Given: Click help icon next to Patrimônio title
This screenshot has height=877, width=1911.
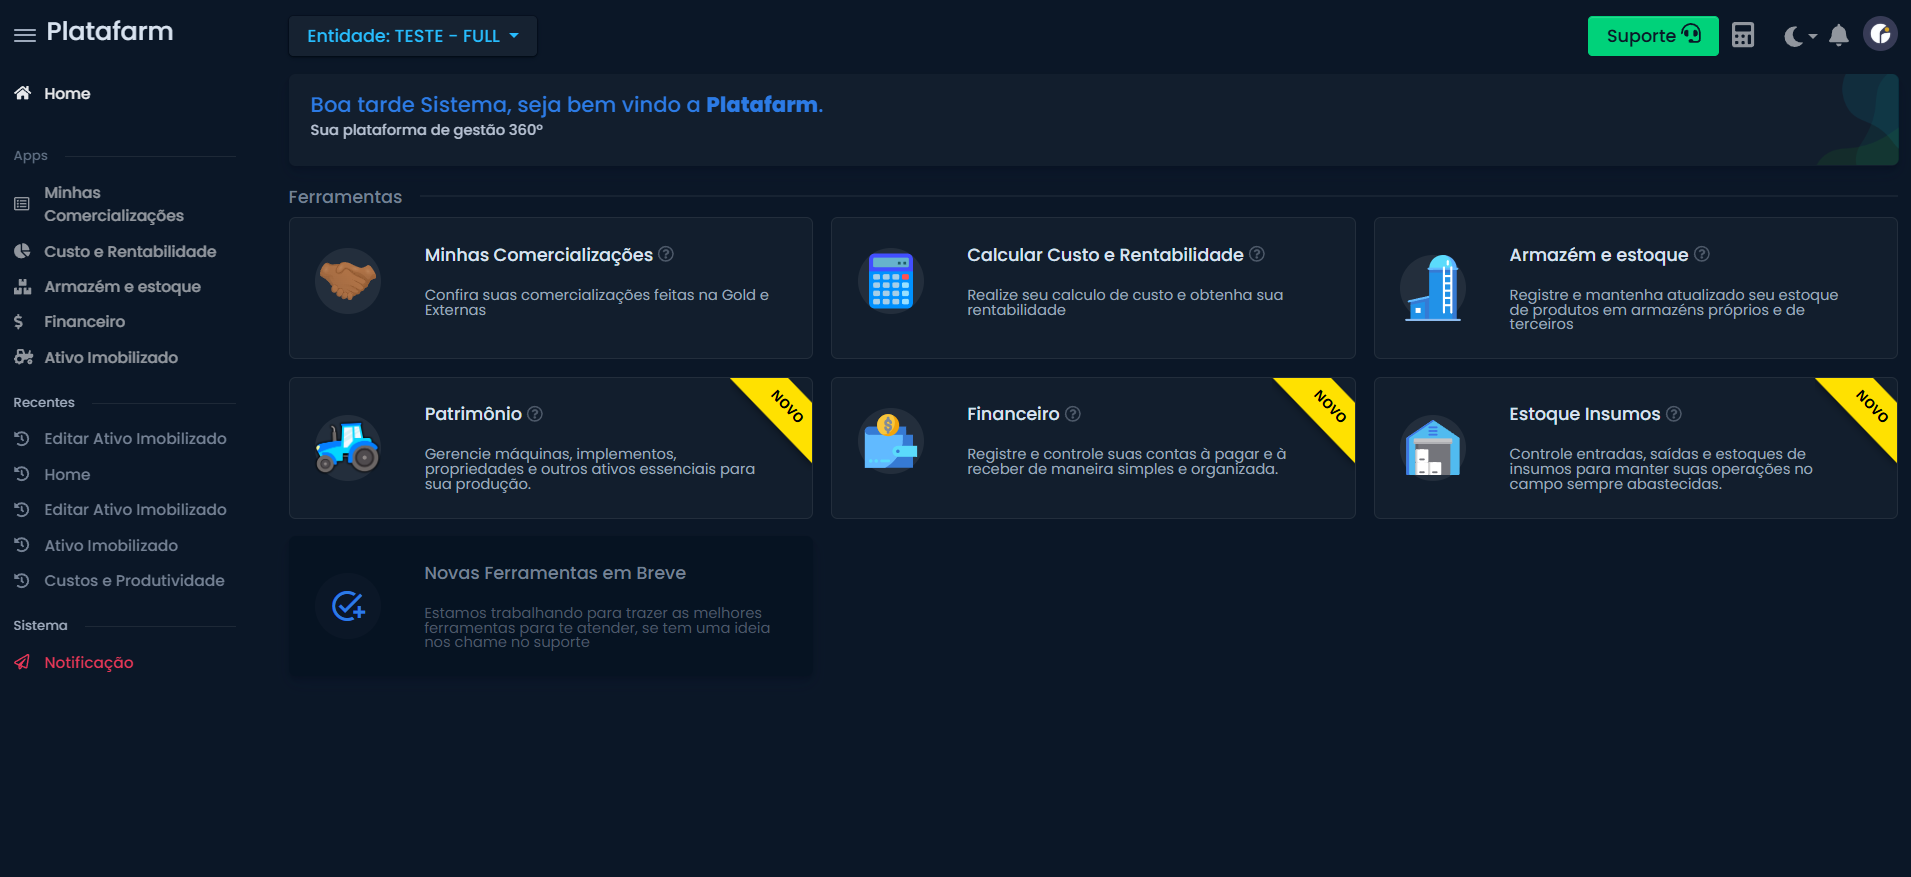Looking at the screenshot, I should [x=535, y=413].
